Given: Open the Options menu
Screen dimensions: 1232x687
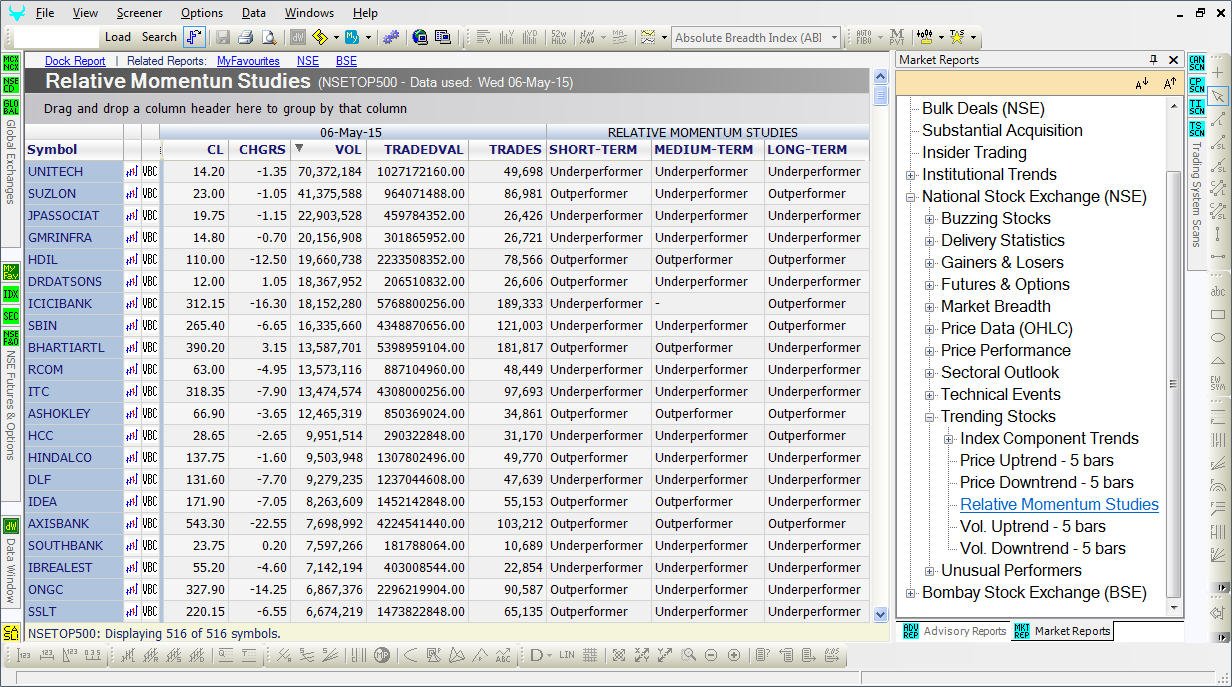Looking at the screenshot, I should point(202,13).
